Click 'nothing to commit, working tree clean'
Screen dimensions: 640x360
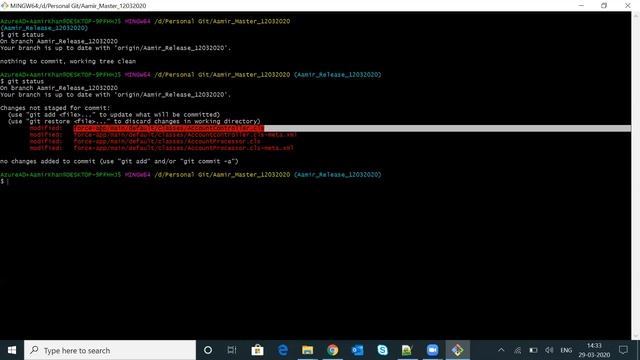coord(68,61)
